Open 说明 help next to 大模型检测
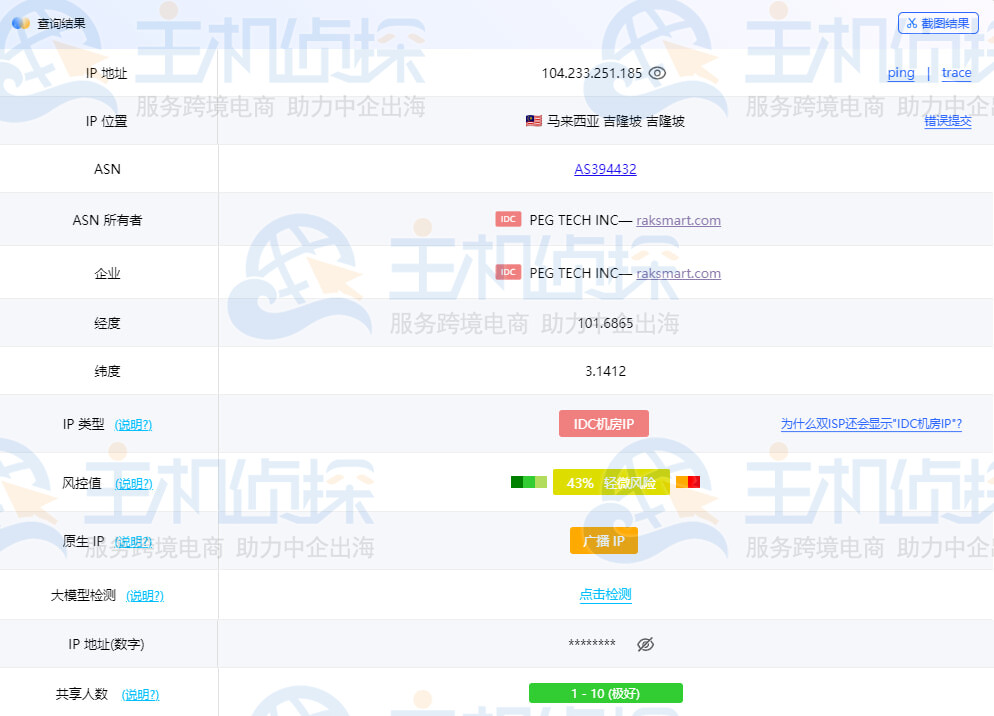 pos(145,595)
